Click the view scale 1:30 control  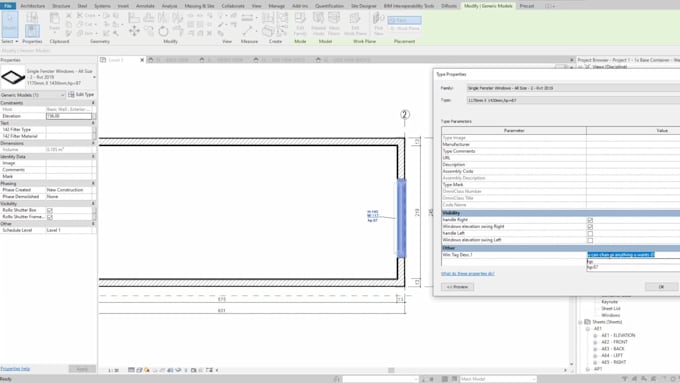pos(114,370)
